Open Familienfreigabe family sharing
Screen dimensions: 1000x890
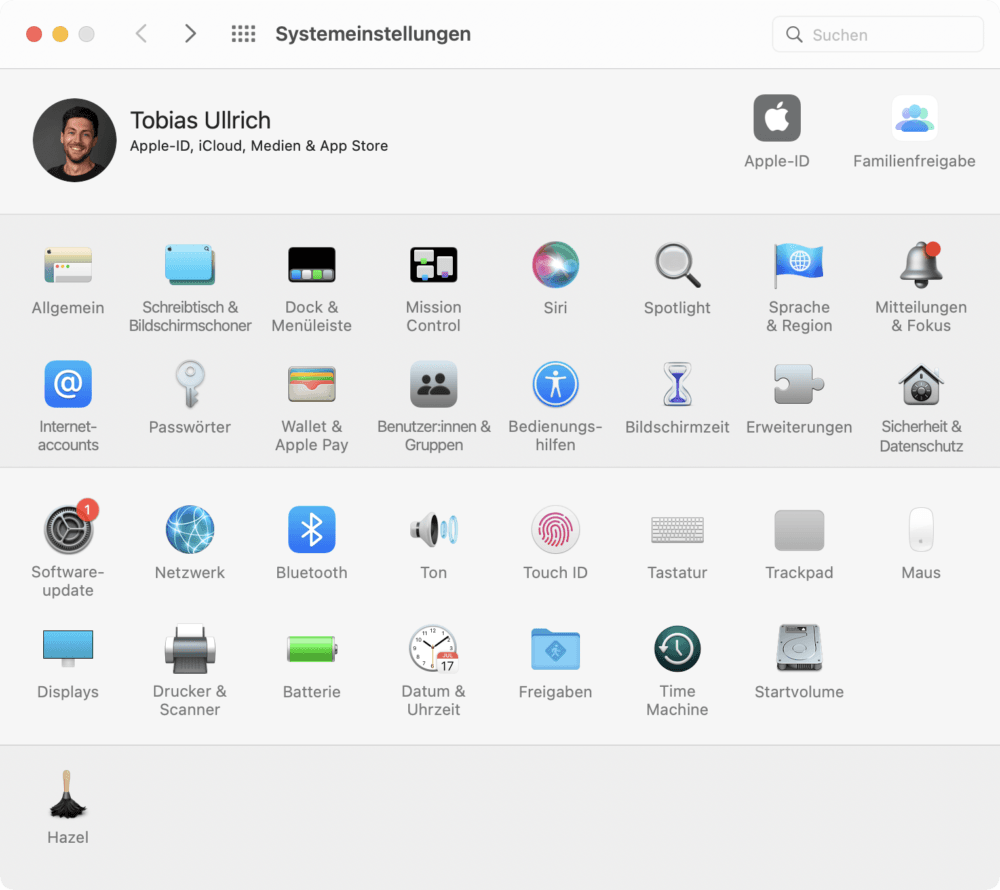(x=915, y=118)
